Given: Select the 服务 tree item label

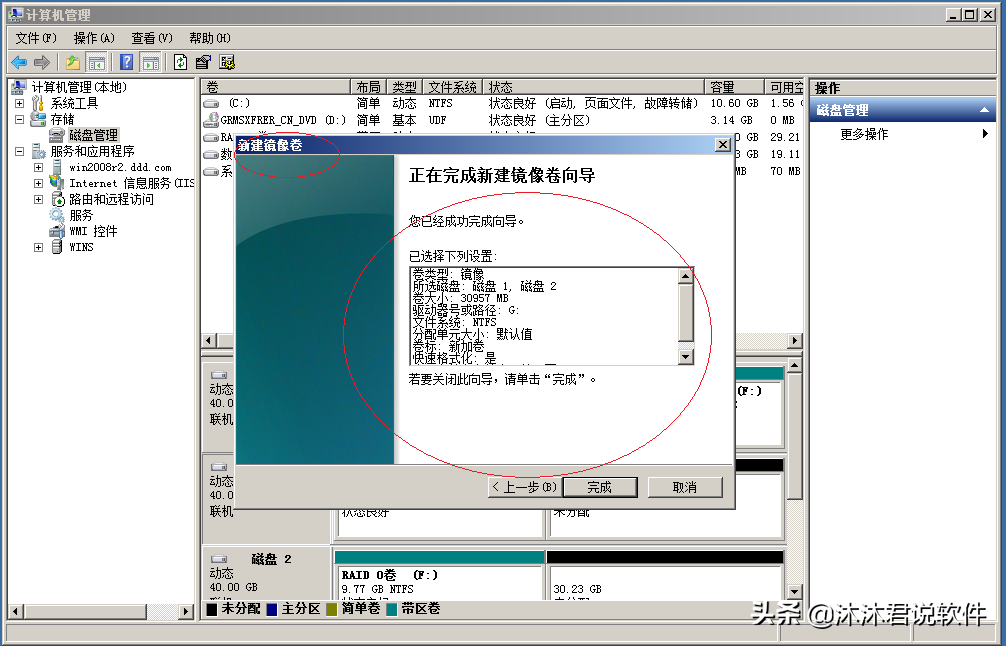Looking at the screenshot, I should [x=81, y=215].
